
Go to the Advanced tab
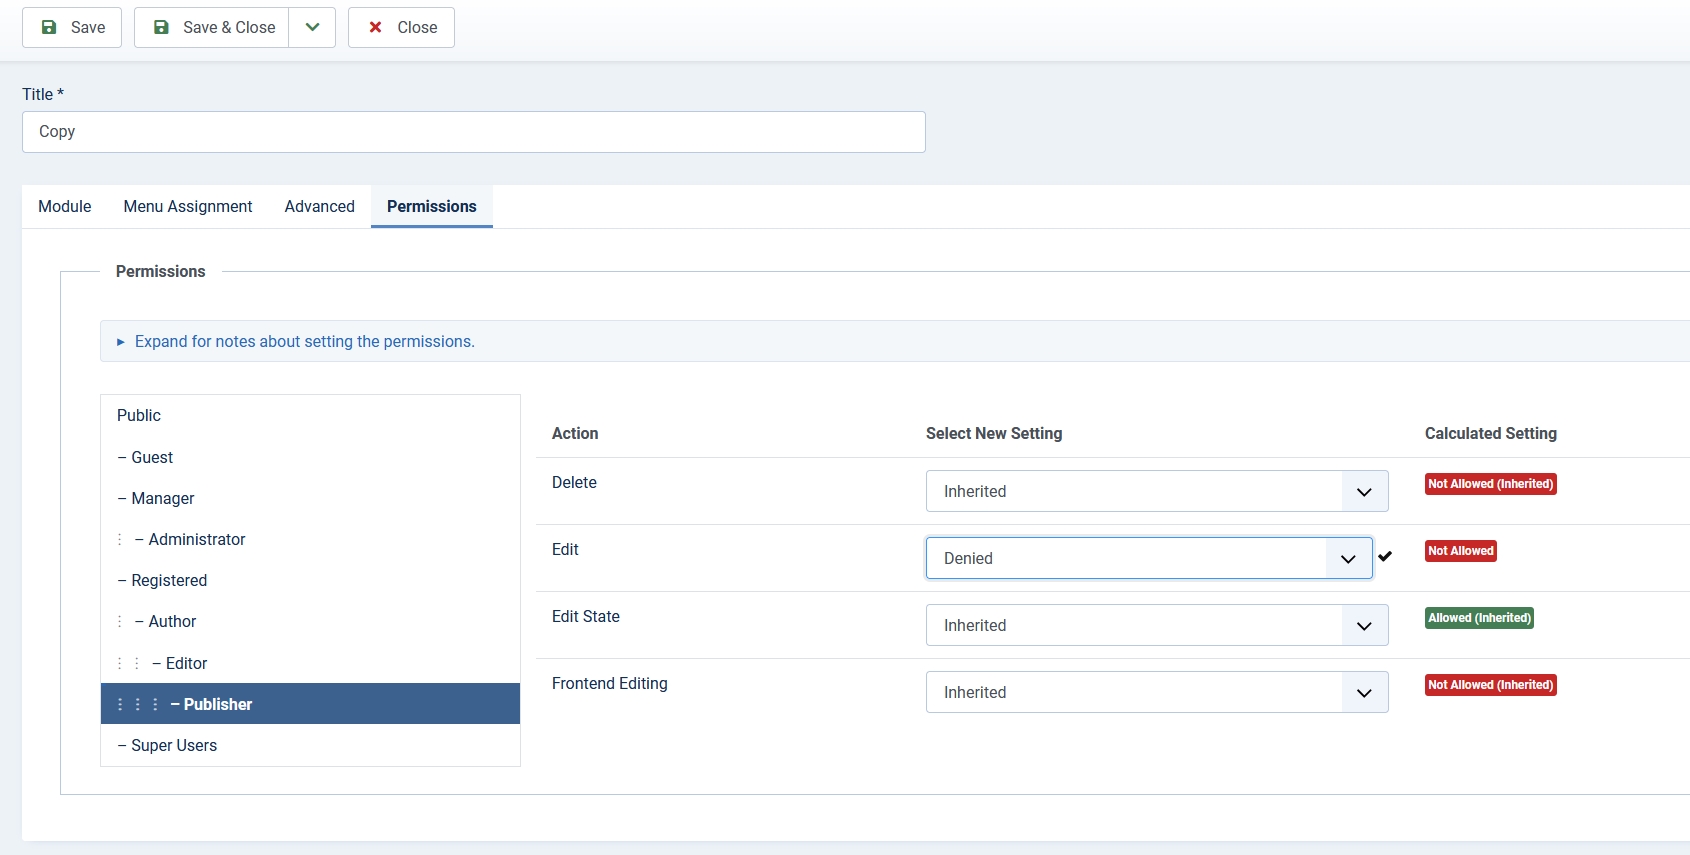coord(319,206)
